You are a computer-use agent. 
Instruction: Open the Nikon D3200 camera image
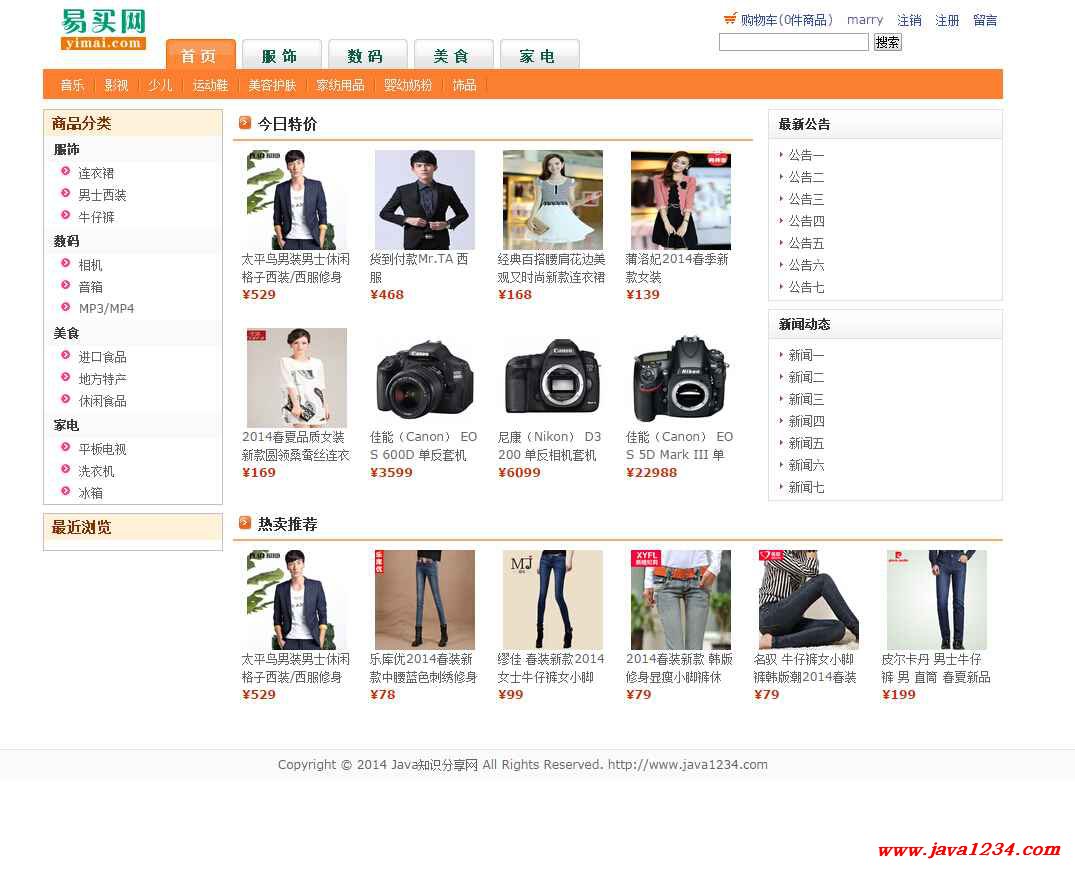click(x=552, y=378)
